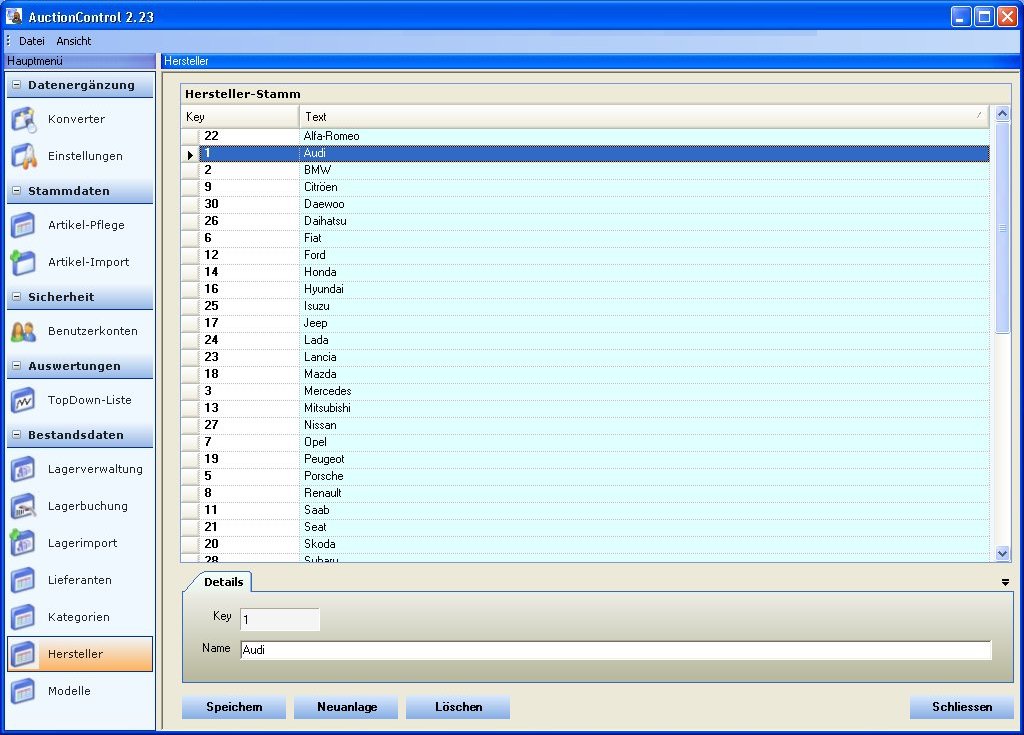This screenshot has height=735, width=1024.
Task: Select the Peugeot row
Action: click(585, 459)
